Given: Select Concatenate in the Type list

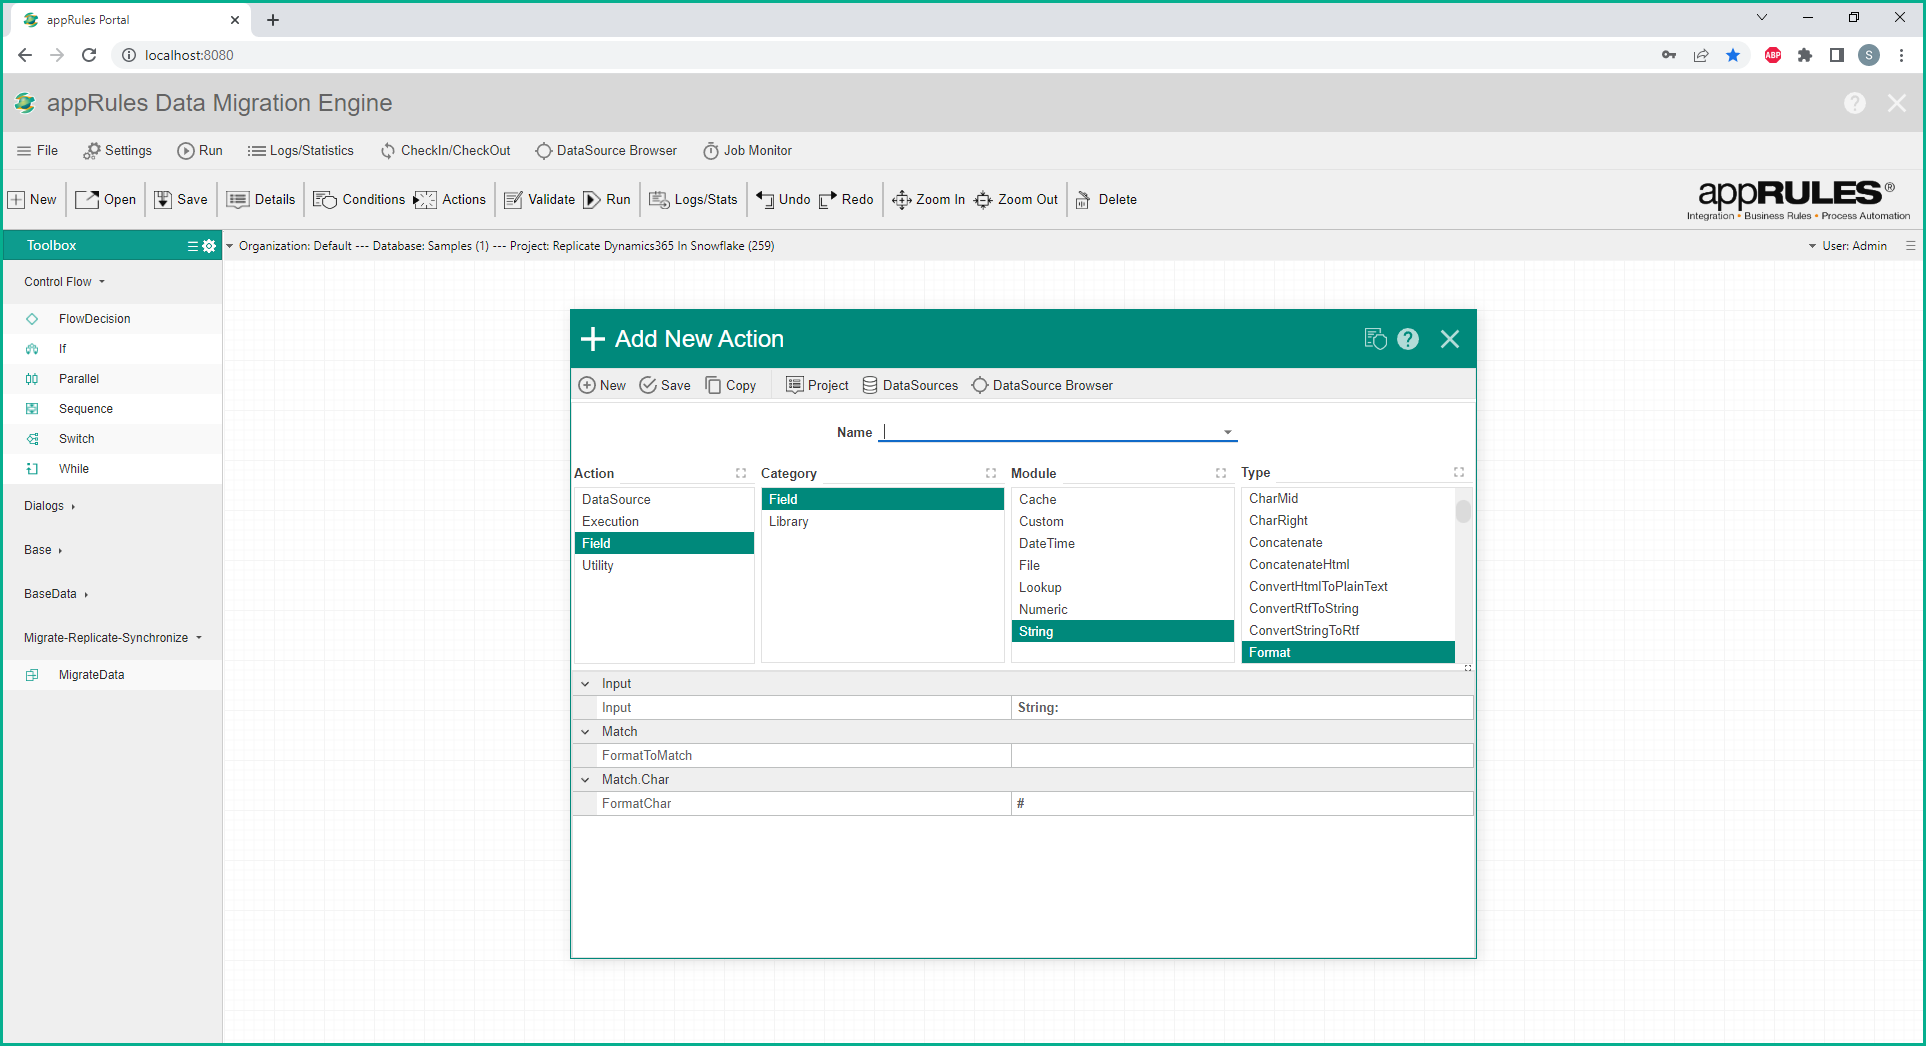Looking at the screenshot, I should coord(1347,543).
